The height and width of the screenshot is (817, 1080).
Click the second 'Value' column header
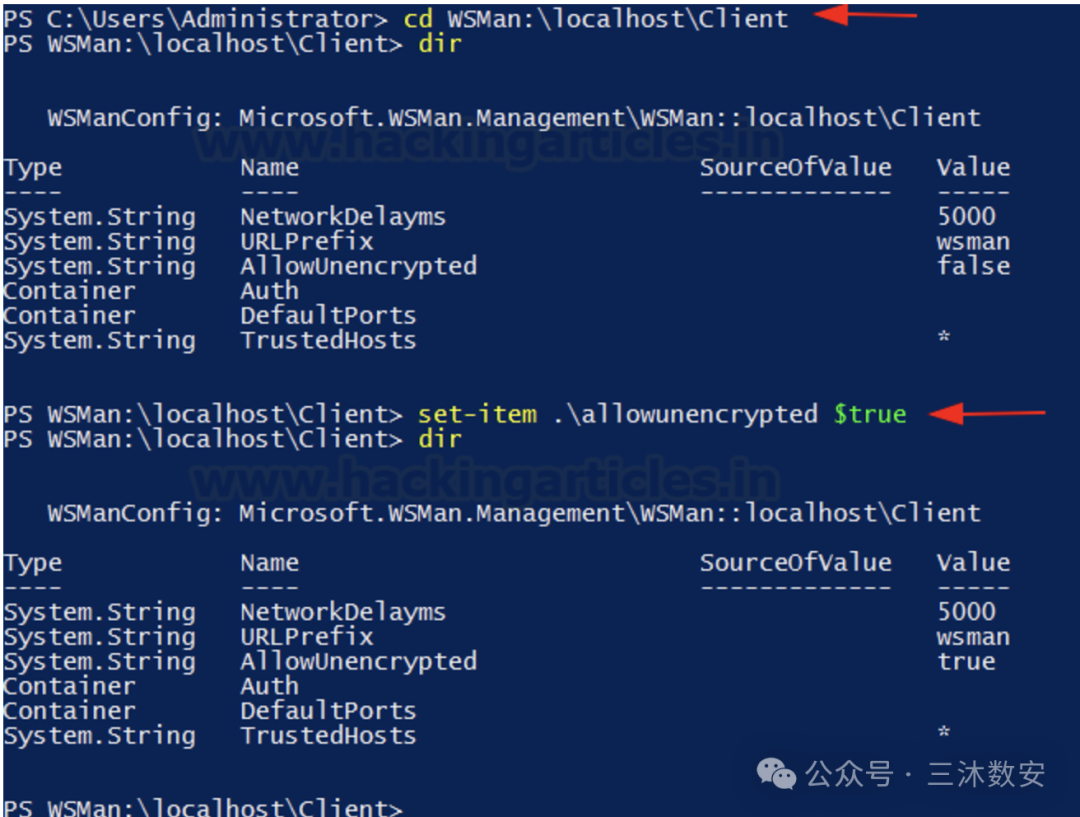973,562
